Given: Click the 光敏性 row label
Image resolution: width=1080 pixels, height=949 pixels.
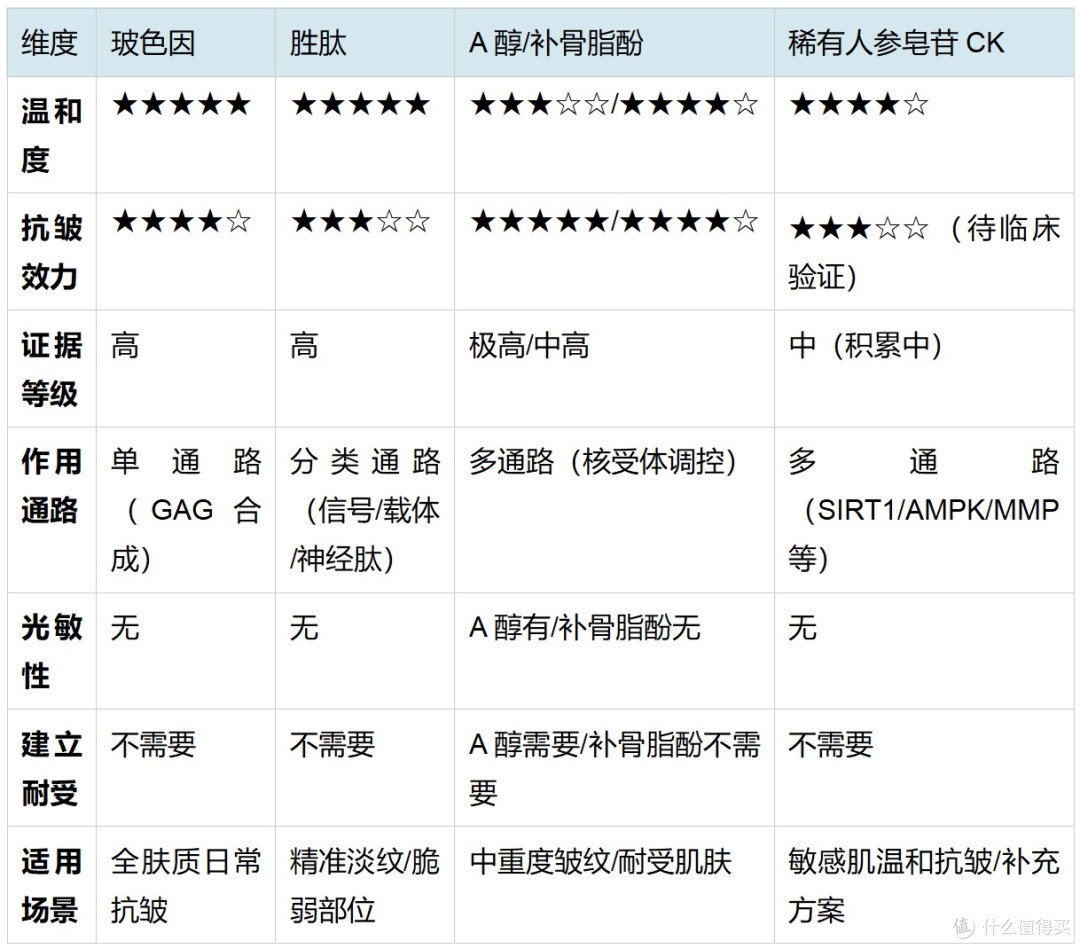Looking at the screenshot, I should point(52,651).
